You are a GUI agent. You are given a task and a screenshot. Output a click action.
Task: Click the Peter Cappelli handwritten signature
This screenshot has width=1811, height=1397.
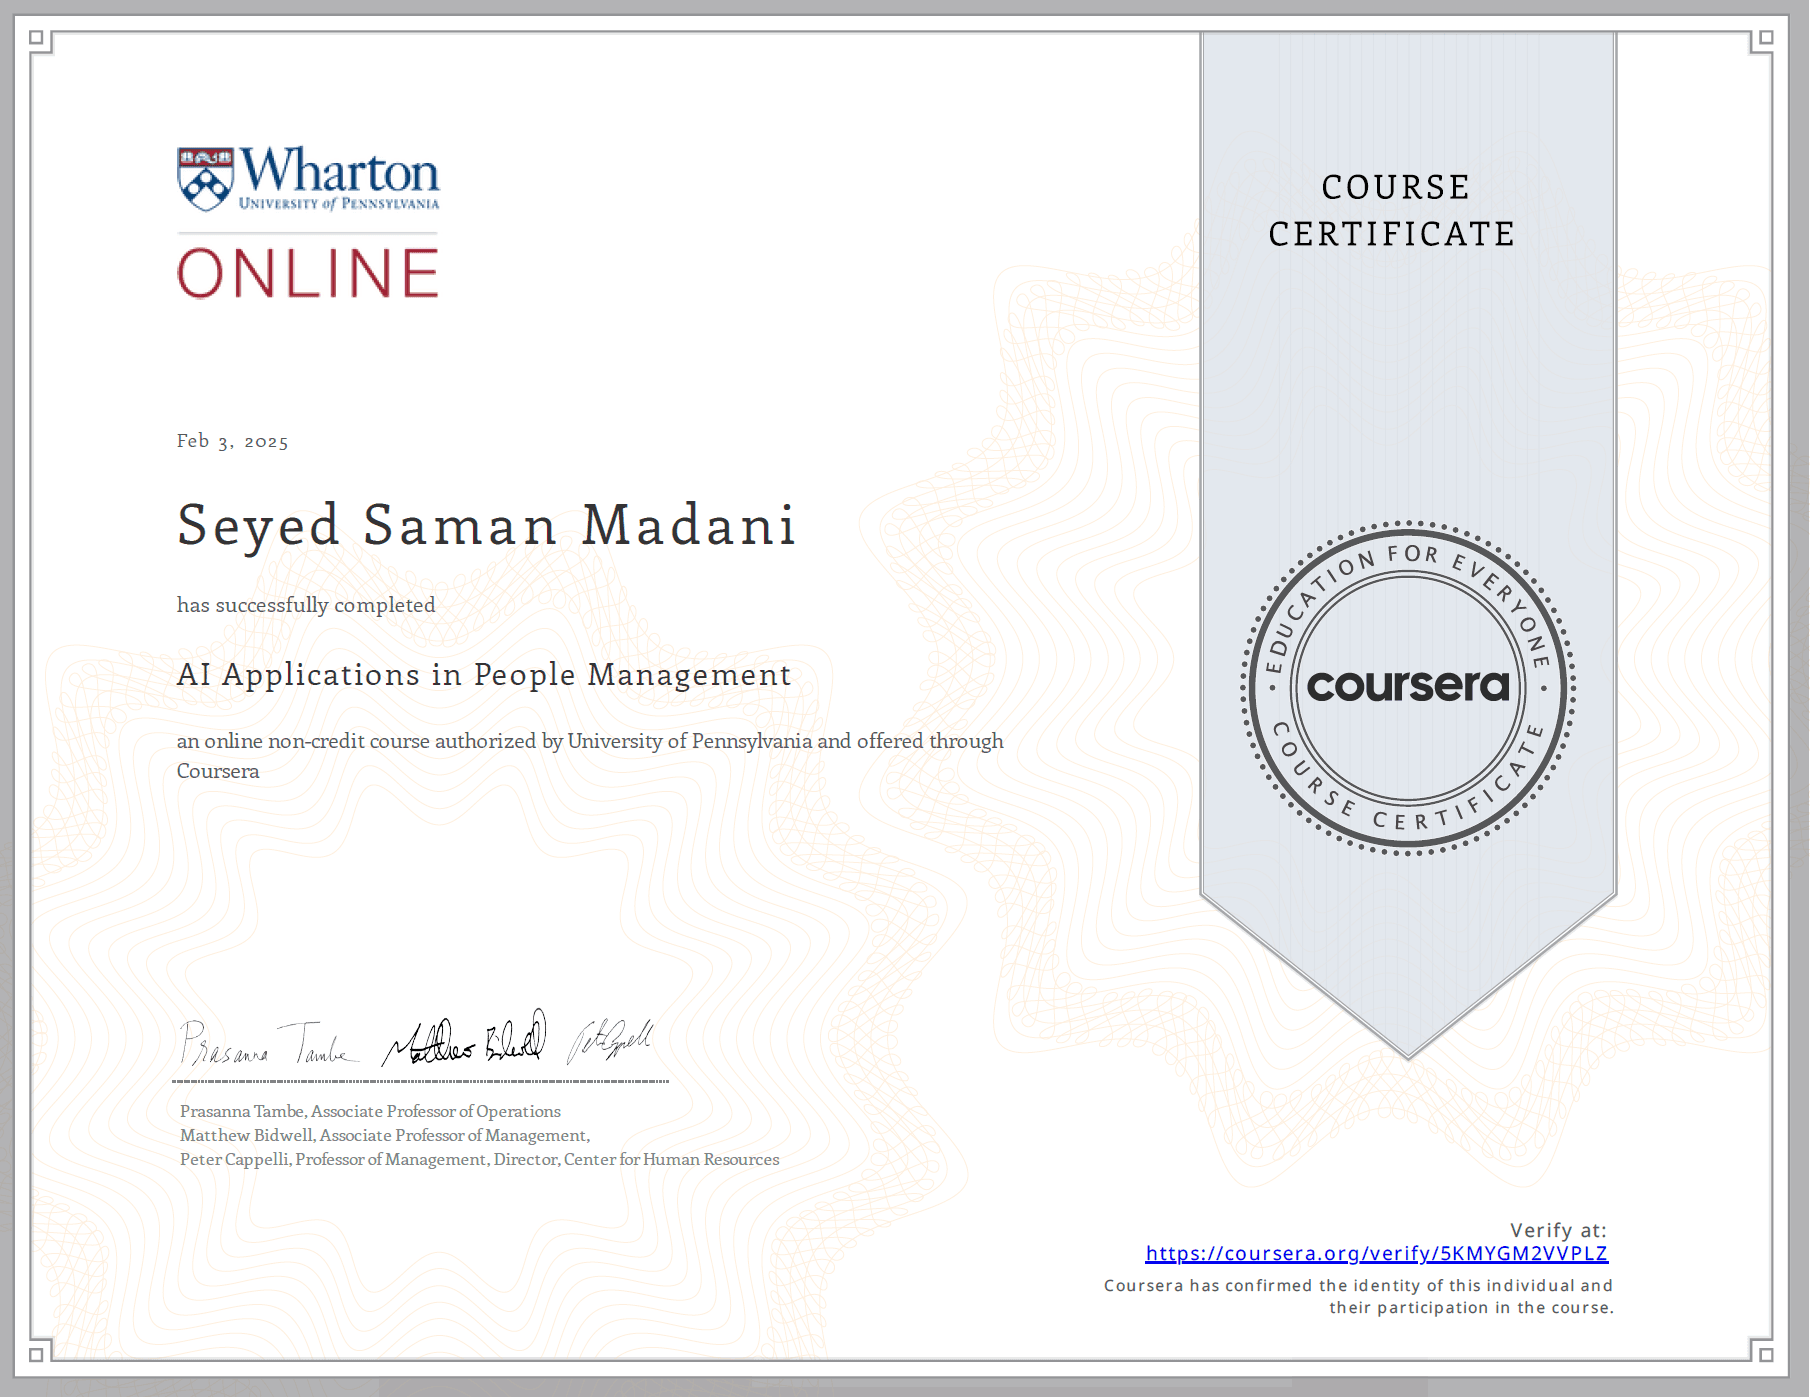coord(610,1040)
